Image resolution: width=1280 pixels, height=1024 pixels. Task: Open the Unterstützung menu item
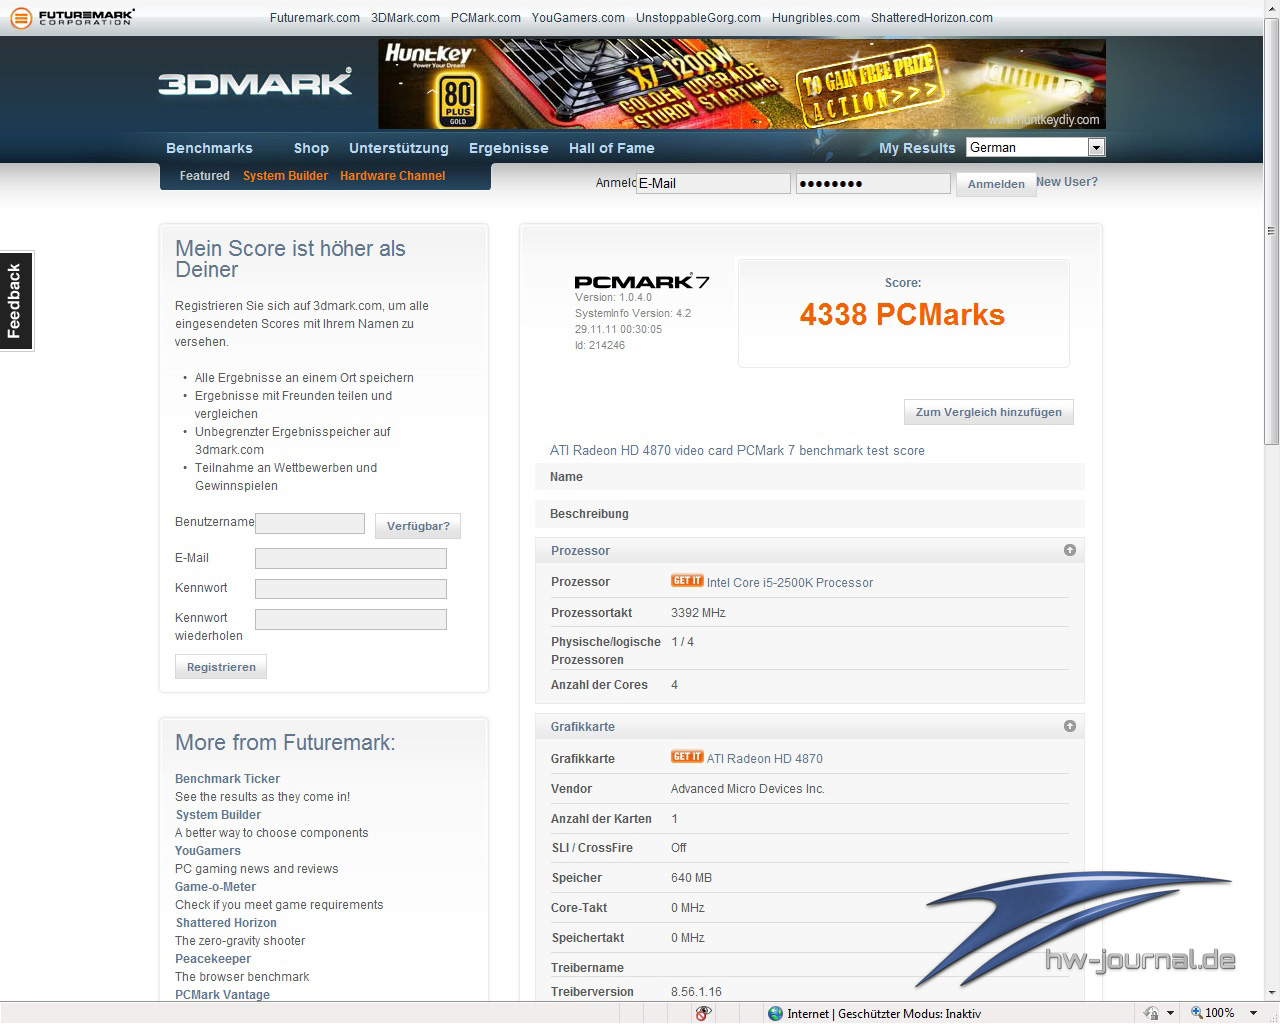[x=399, y=148]
